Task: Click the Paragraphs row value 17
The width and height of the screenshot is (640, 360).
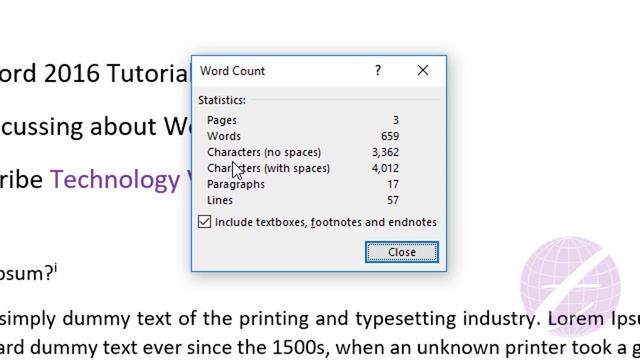Action: pyautogui.click(x=393, y=184)
